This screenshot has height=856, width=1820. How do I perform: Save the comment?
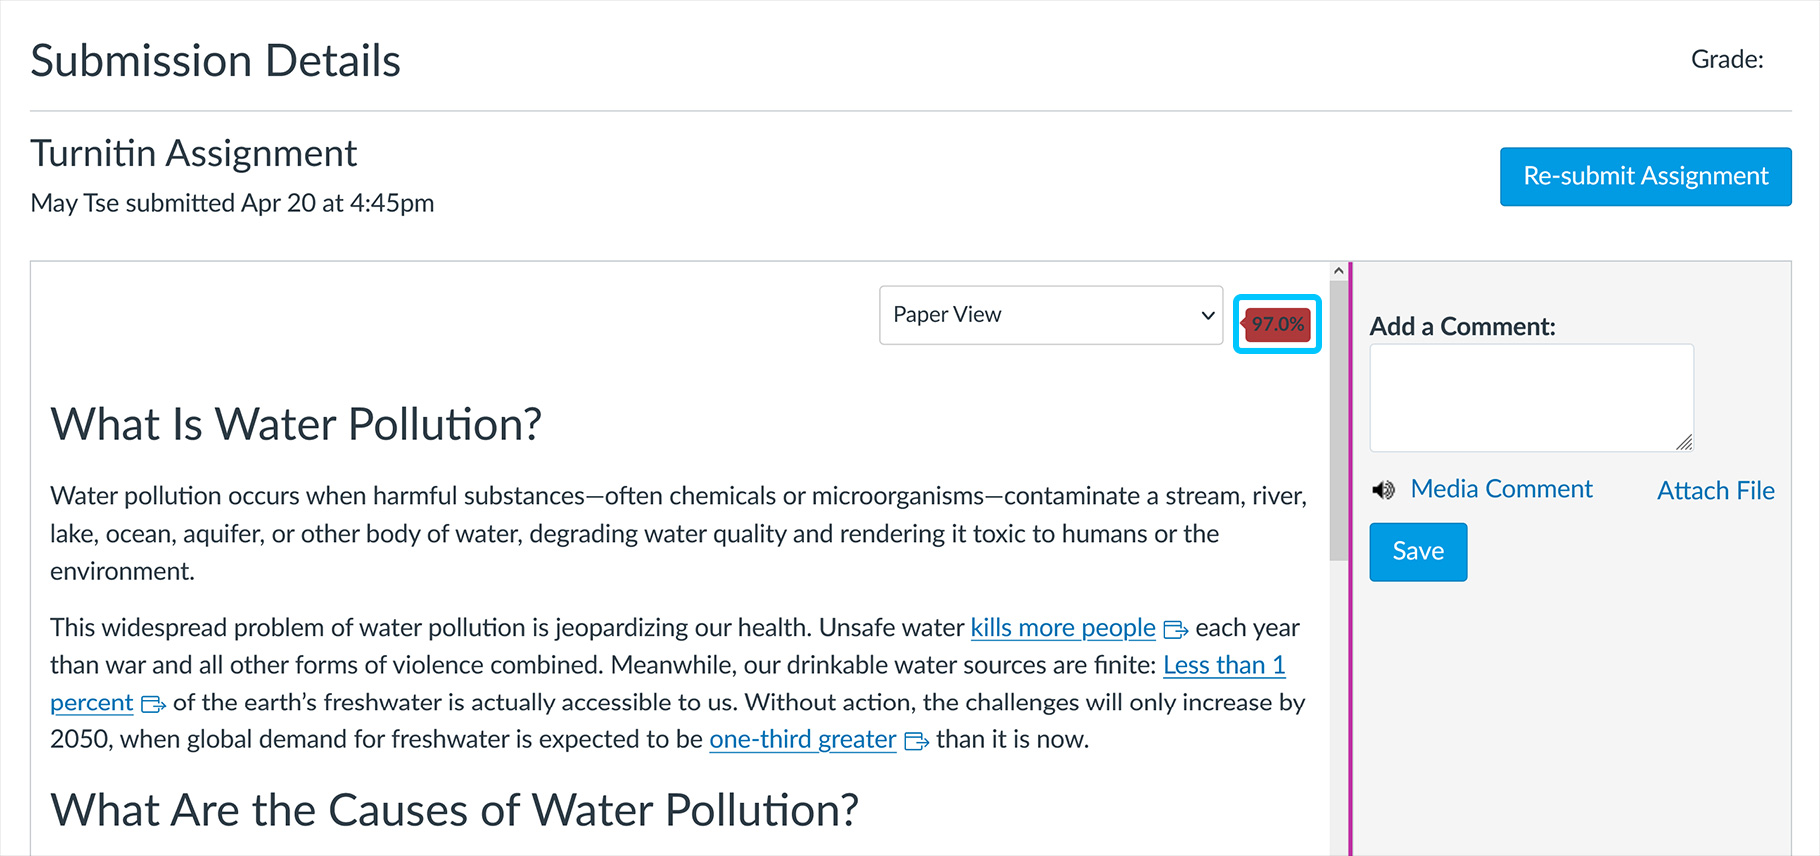coord(1418,552)
